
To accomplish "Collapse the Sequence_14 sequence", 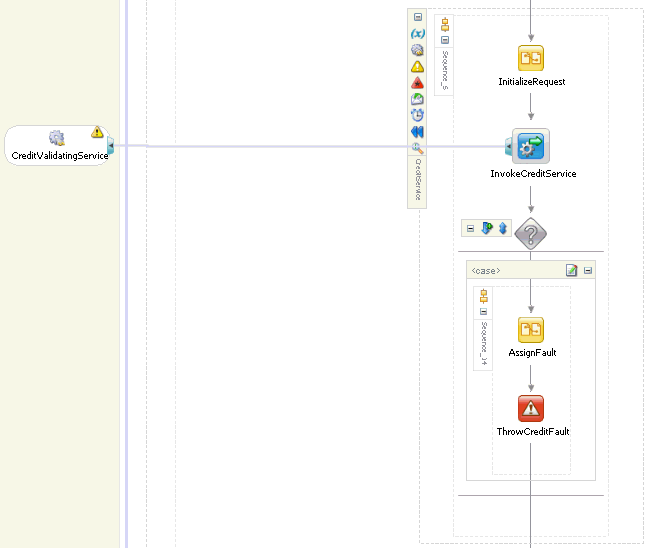I will 483,312.
